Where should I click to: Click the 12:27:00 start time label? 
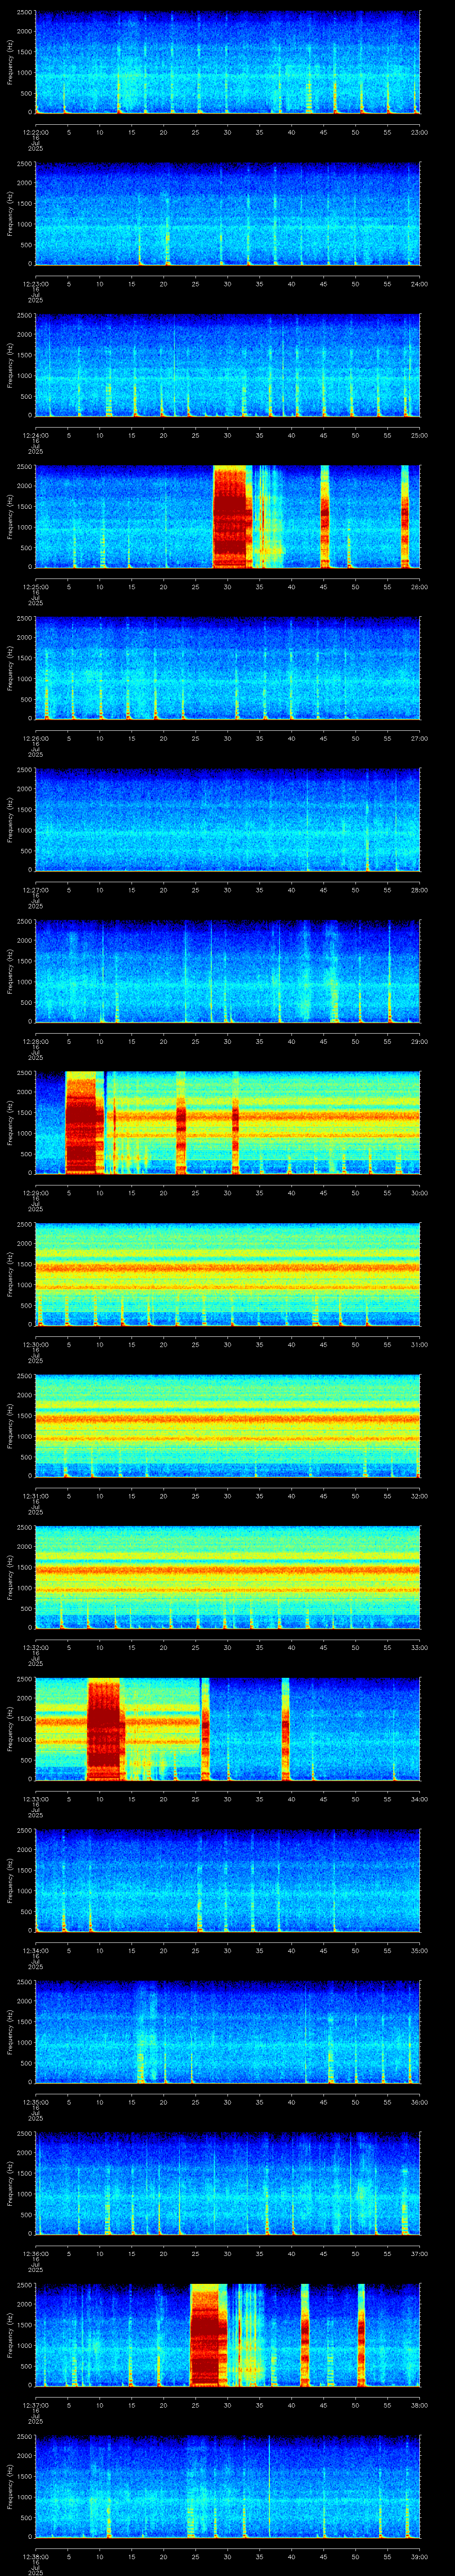tap(35, 890)
